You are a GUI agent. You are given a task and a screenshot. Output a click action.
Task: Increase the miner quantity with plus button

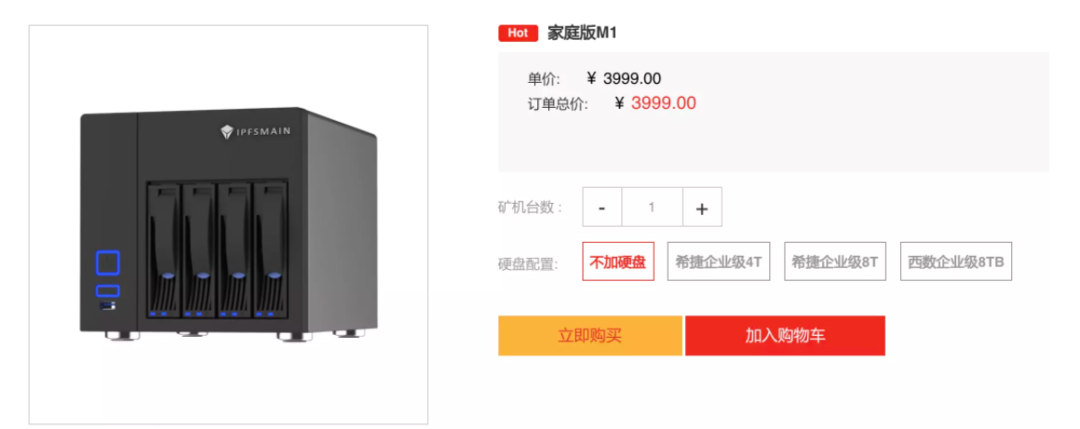702,207
